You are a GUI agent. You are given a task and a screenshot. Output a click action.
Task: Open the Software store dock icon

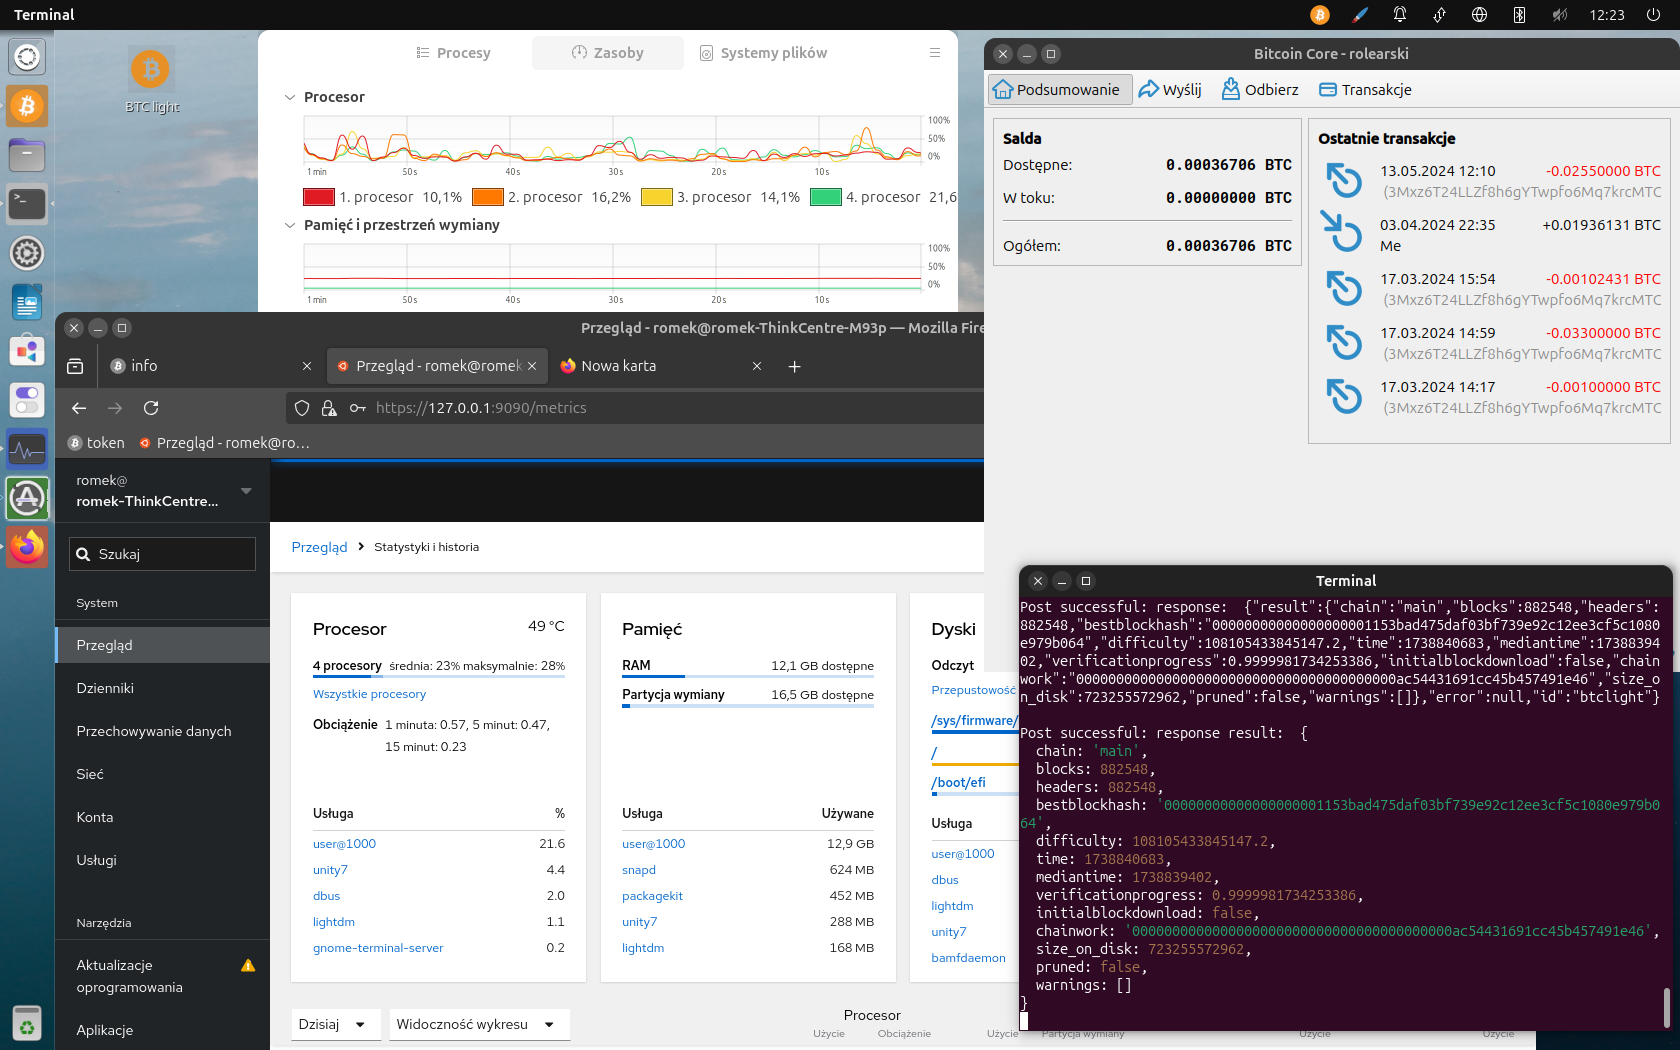[x=27, y=351]
